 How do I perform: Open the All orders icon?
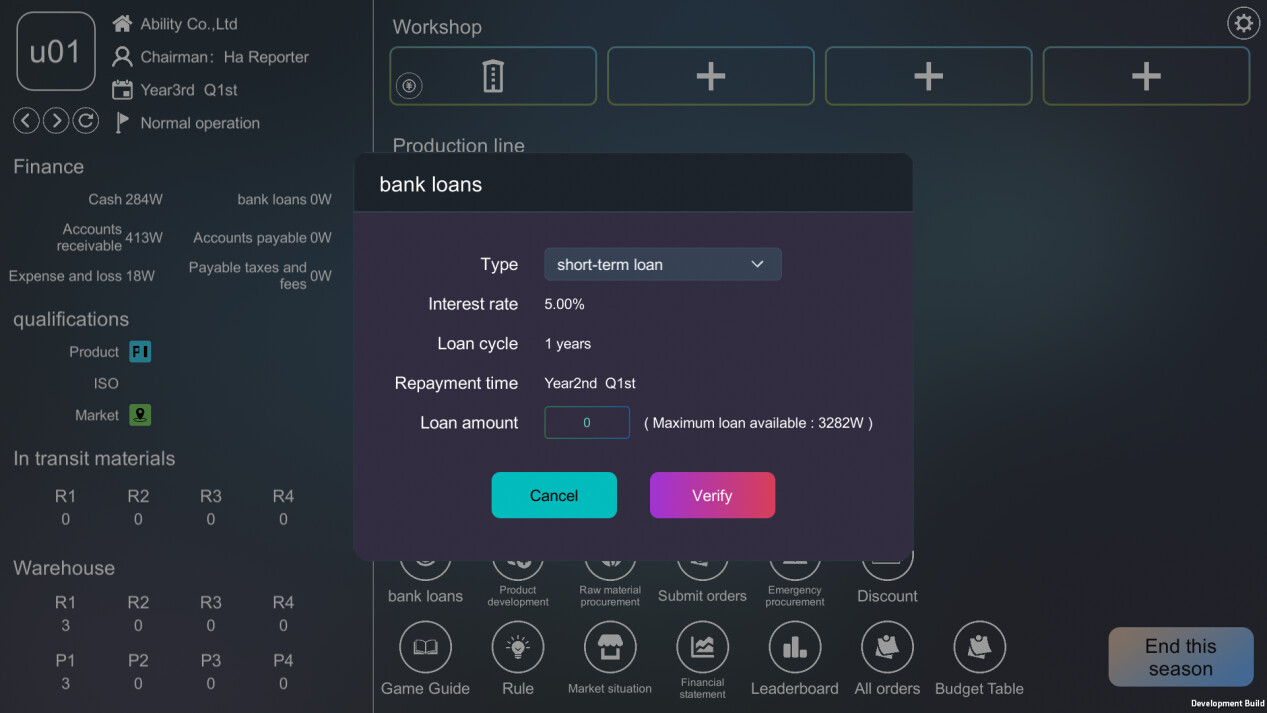(x=887, y=647)
